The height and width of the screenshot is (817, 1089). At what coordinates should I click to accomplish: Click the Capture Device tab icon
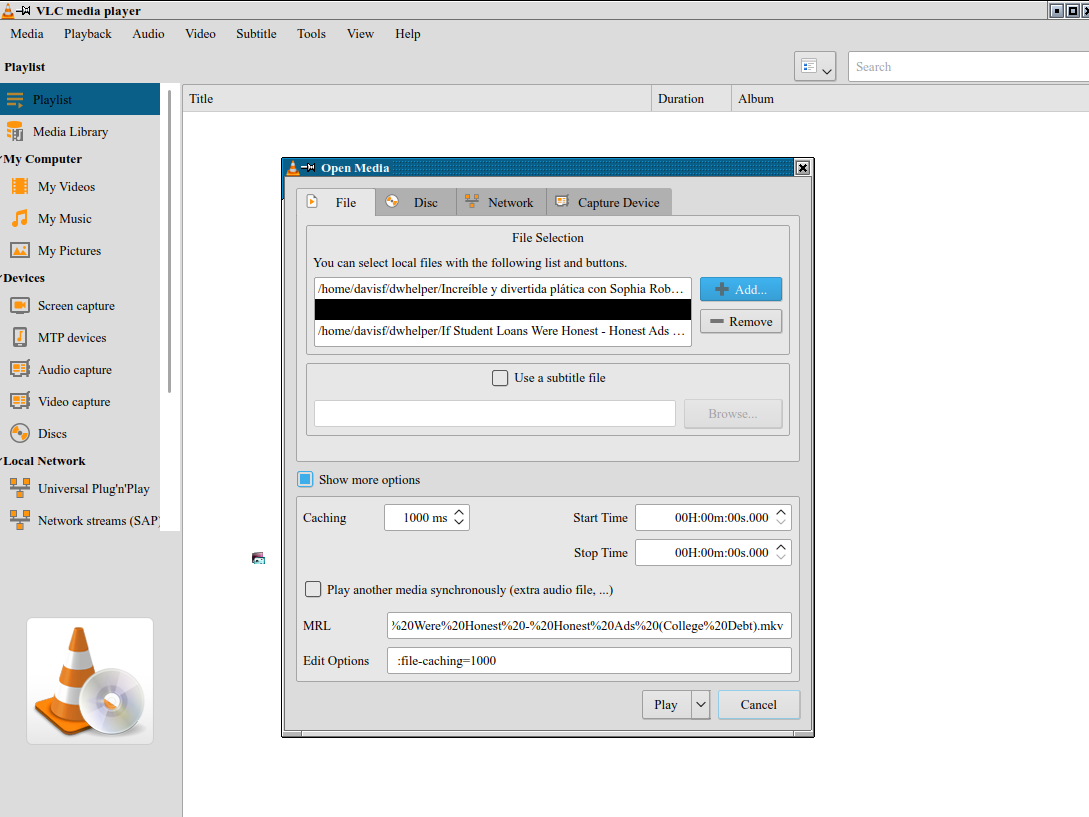tap(562, 201)
